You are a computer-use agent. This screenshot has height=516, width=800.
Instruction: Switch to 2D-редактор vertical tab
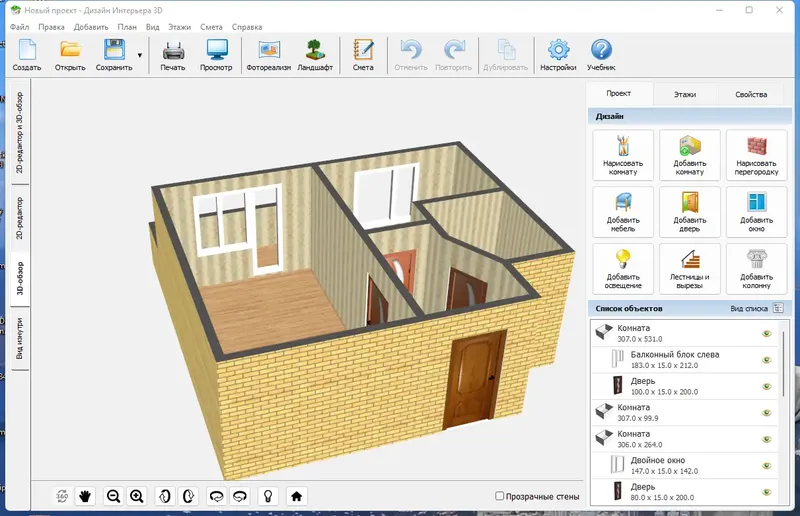click(19, 218)
